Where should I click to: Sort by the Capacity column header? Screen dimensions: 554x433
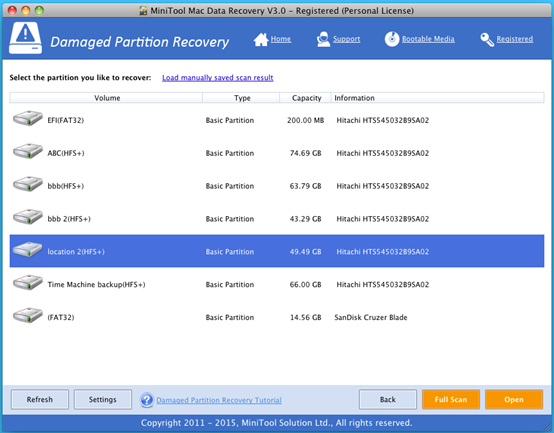point(306,98)
